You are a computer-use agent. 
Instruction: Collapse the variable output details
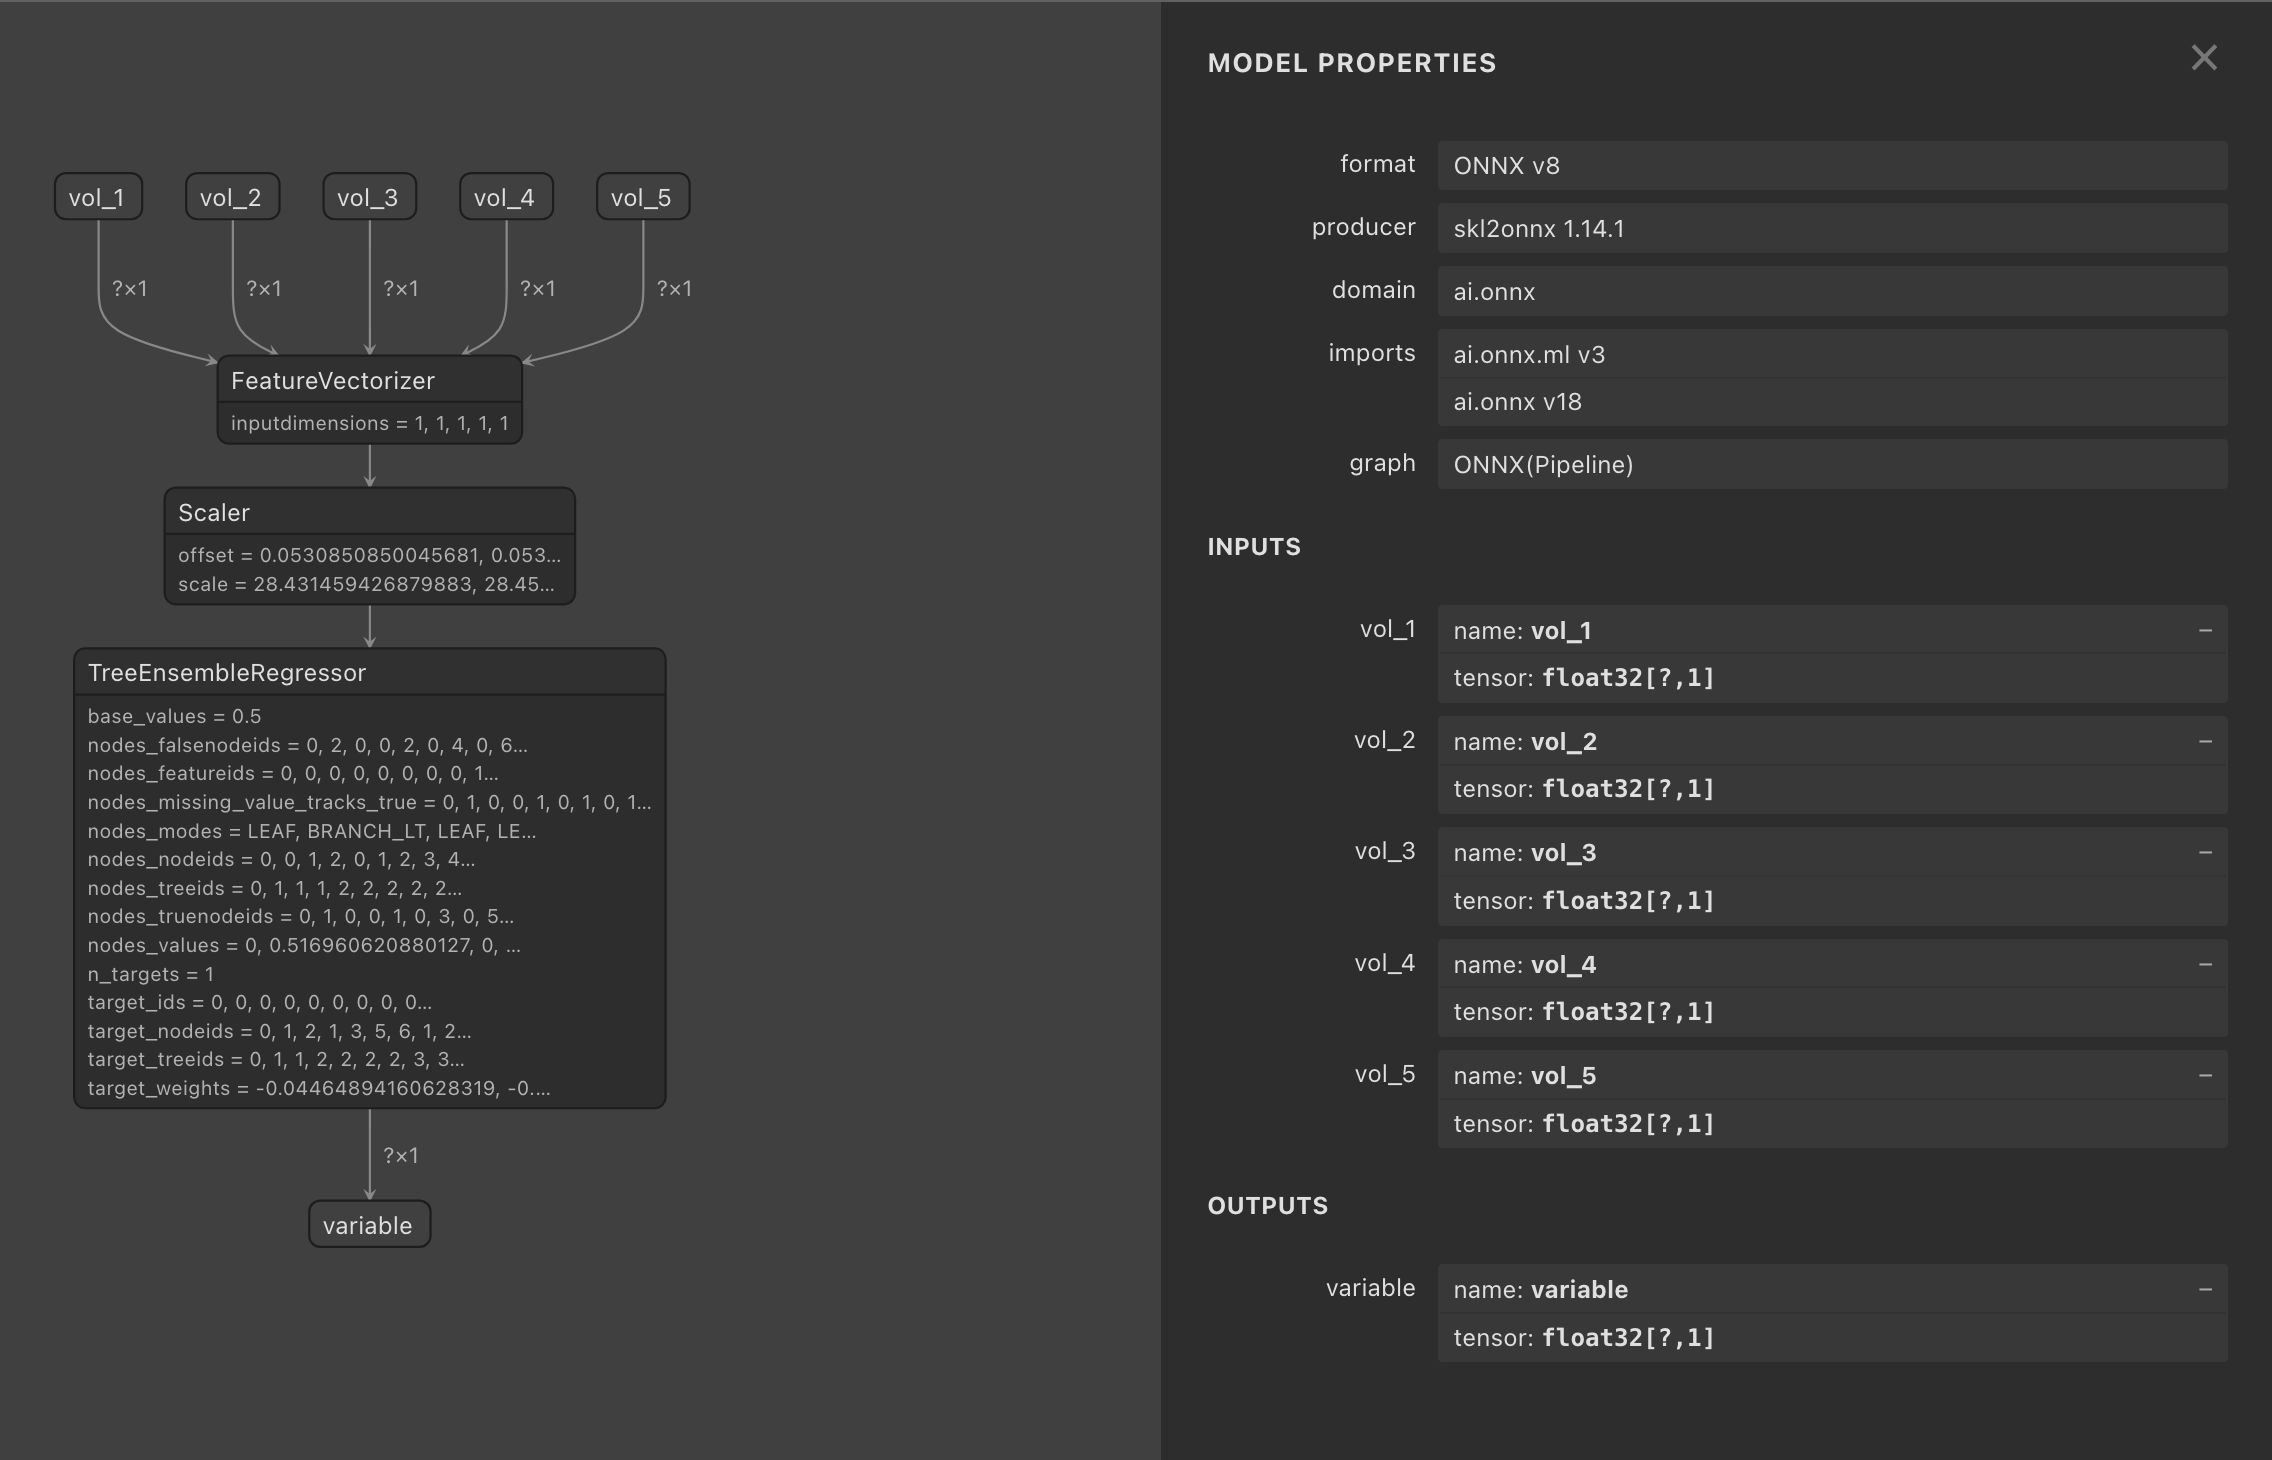click(x=2205, y=1290)
